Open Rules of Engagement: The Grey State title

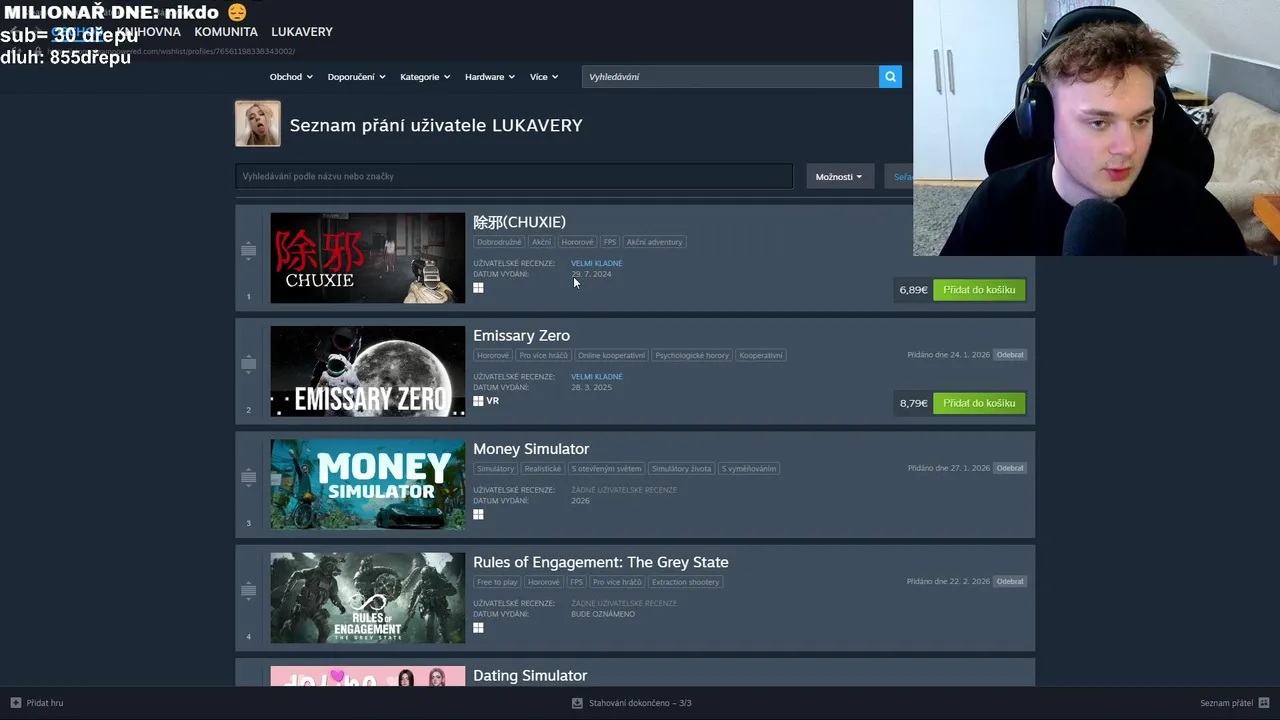pos(600,562)
